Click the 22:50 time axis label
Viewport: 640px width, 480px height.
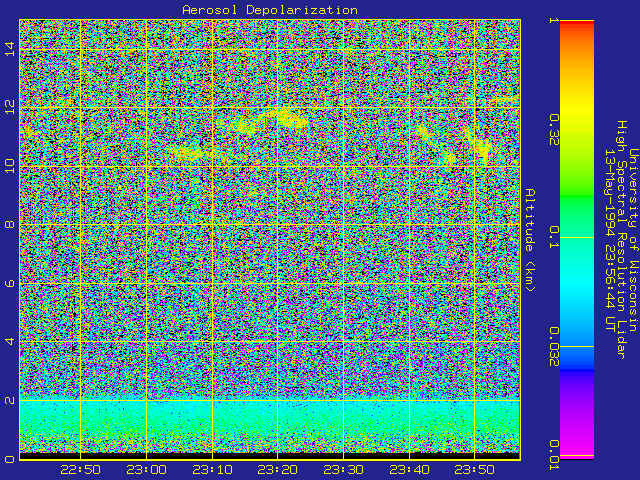click(x=80, y=470)
